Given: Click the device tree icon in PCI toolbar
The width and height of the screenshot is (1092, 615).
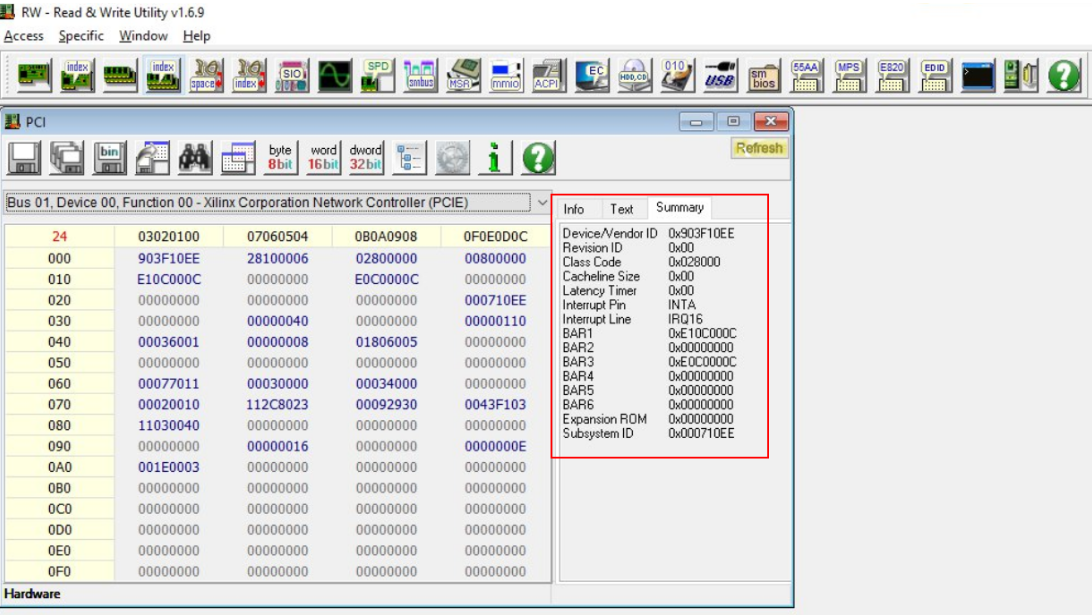Looking at the screenshot, I should (409, 157).
